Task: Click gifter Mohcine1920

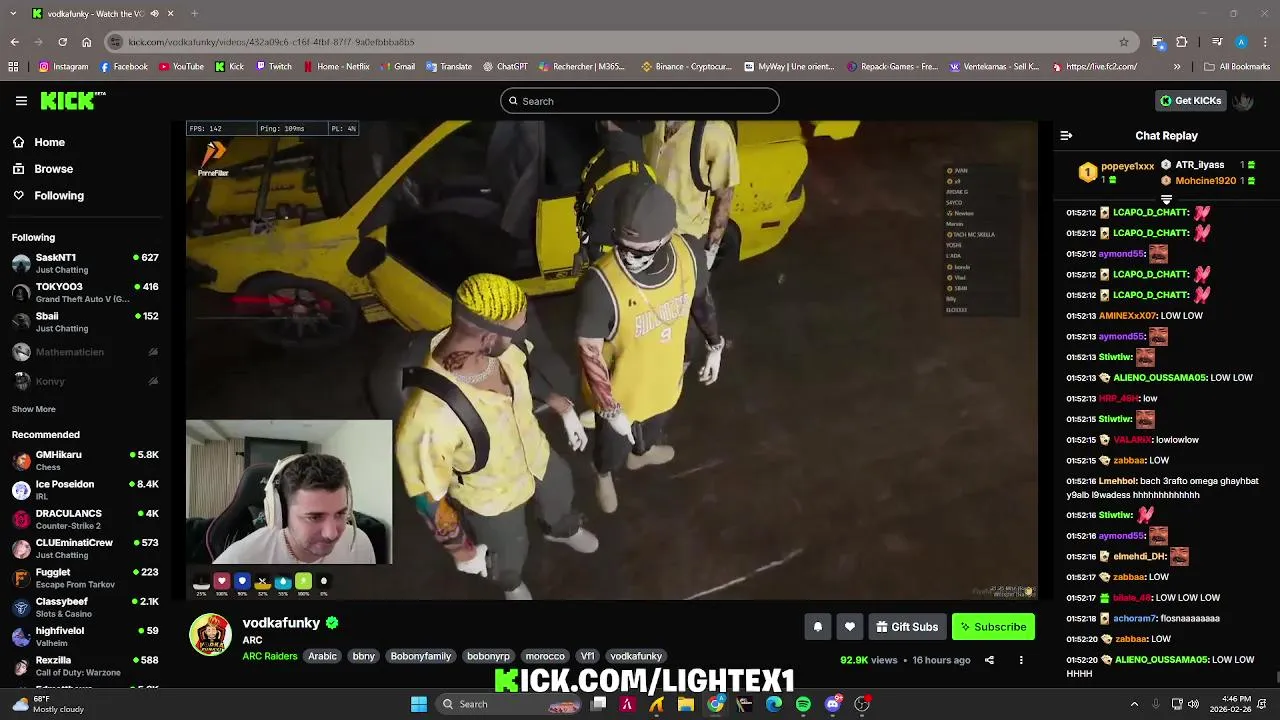Action: click(1205, 181)
